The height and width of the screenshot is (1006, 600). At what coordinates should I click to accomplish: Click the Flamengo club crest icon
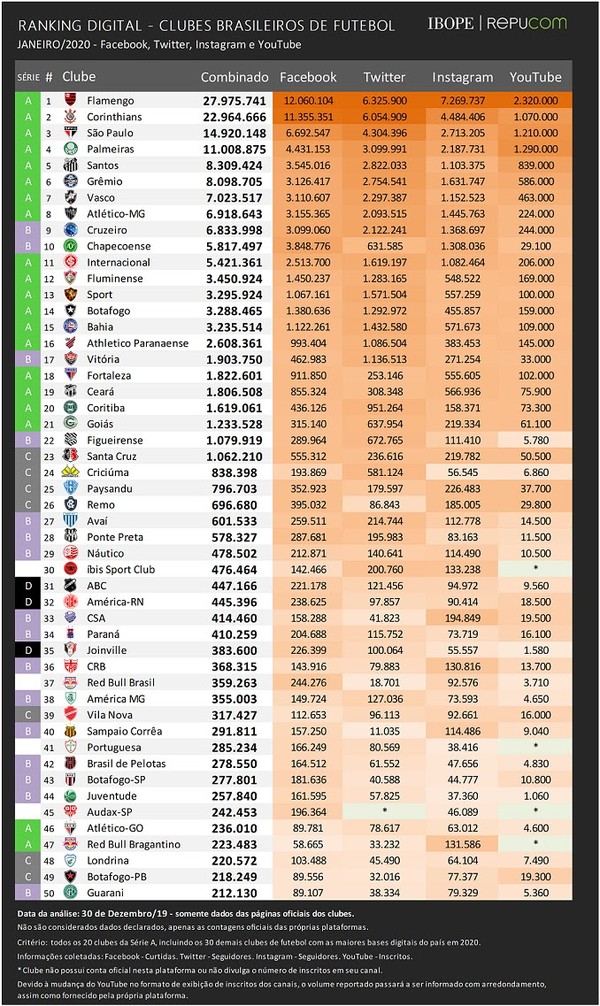[71, 100]
